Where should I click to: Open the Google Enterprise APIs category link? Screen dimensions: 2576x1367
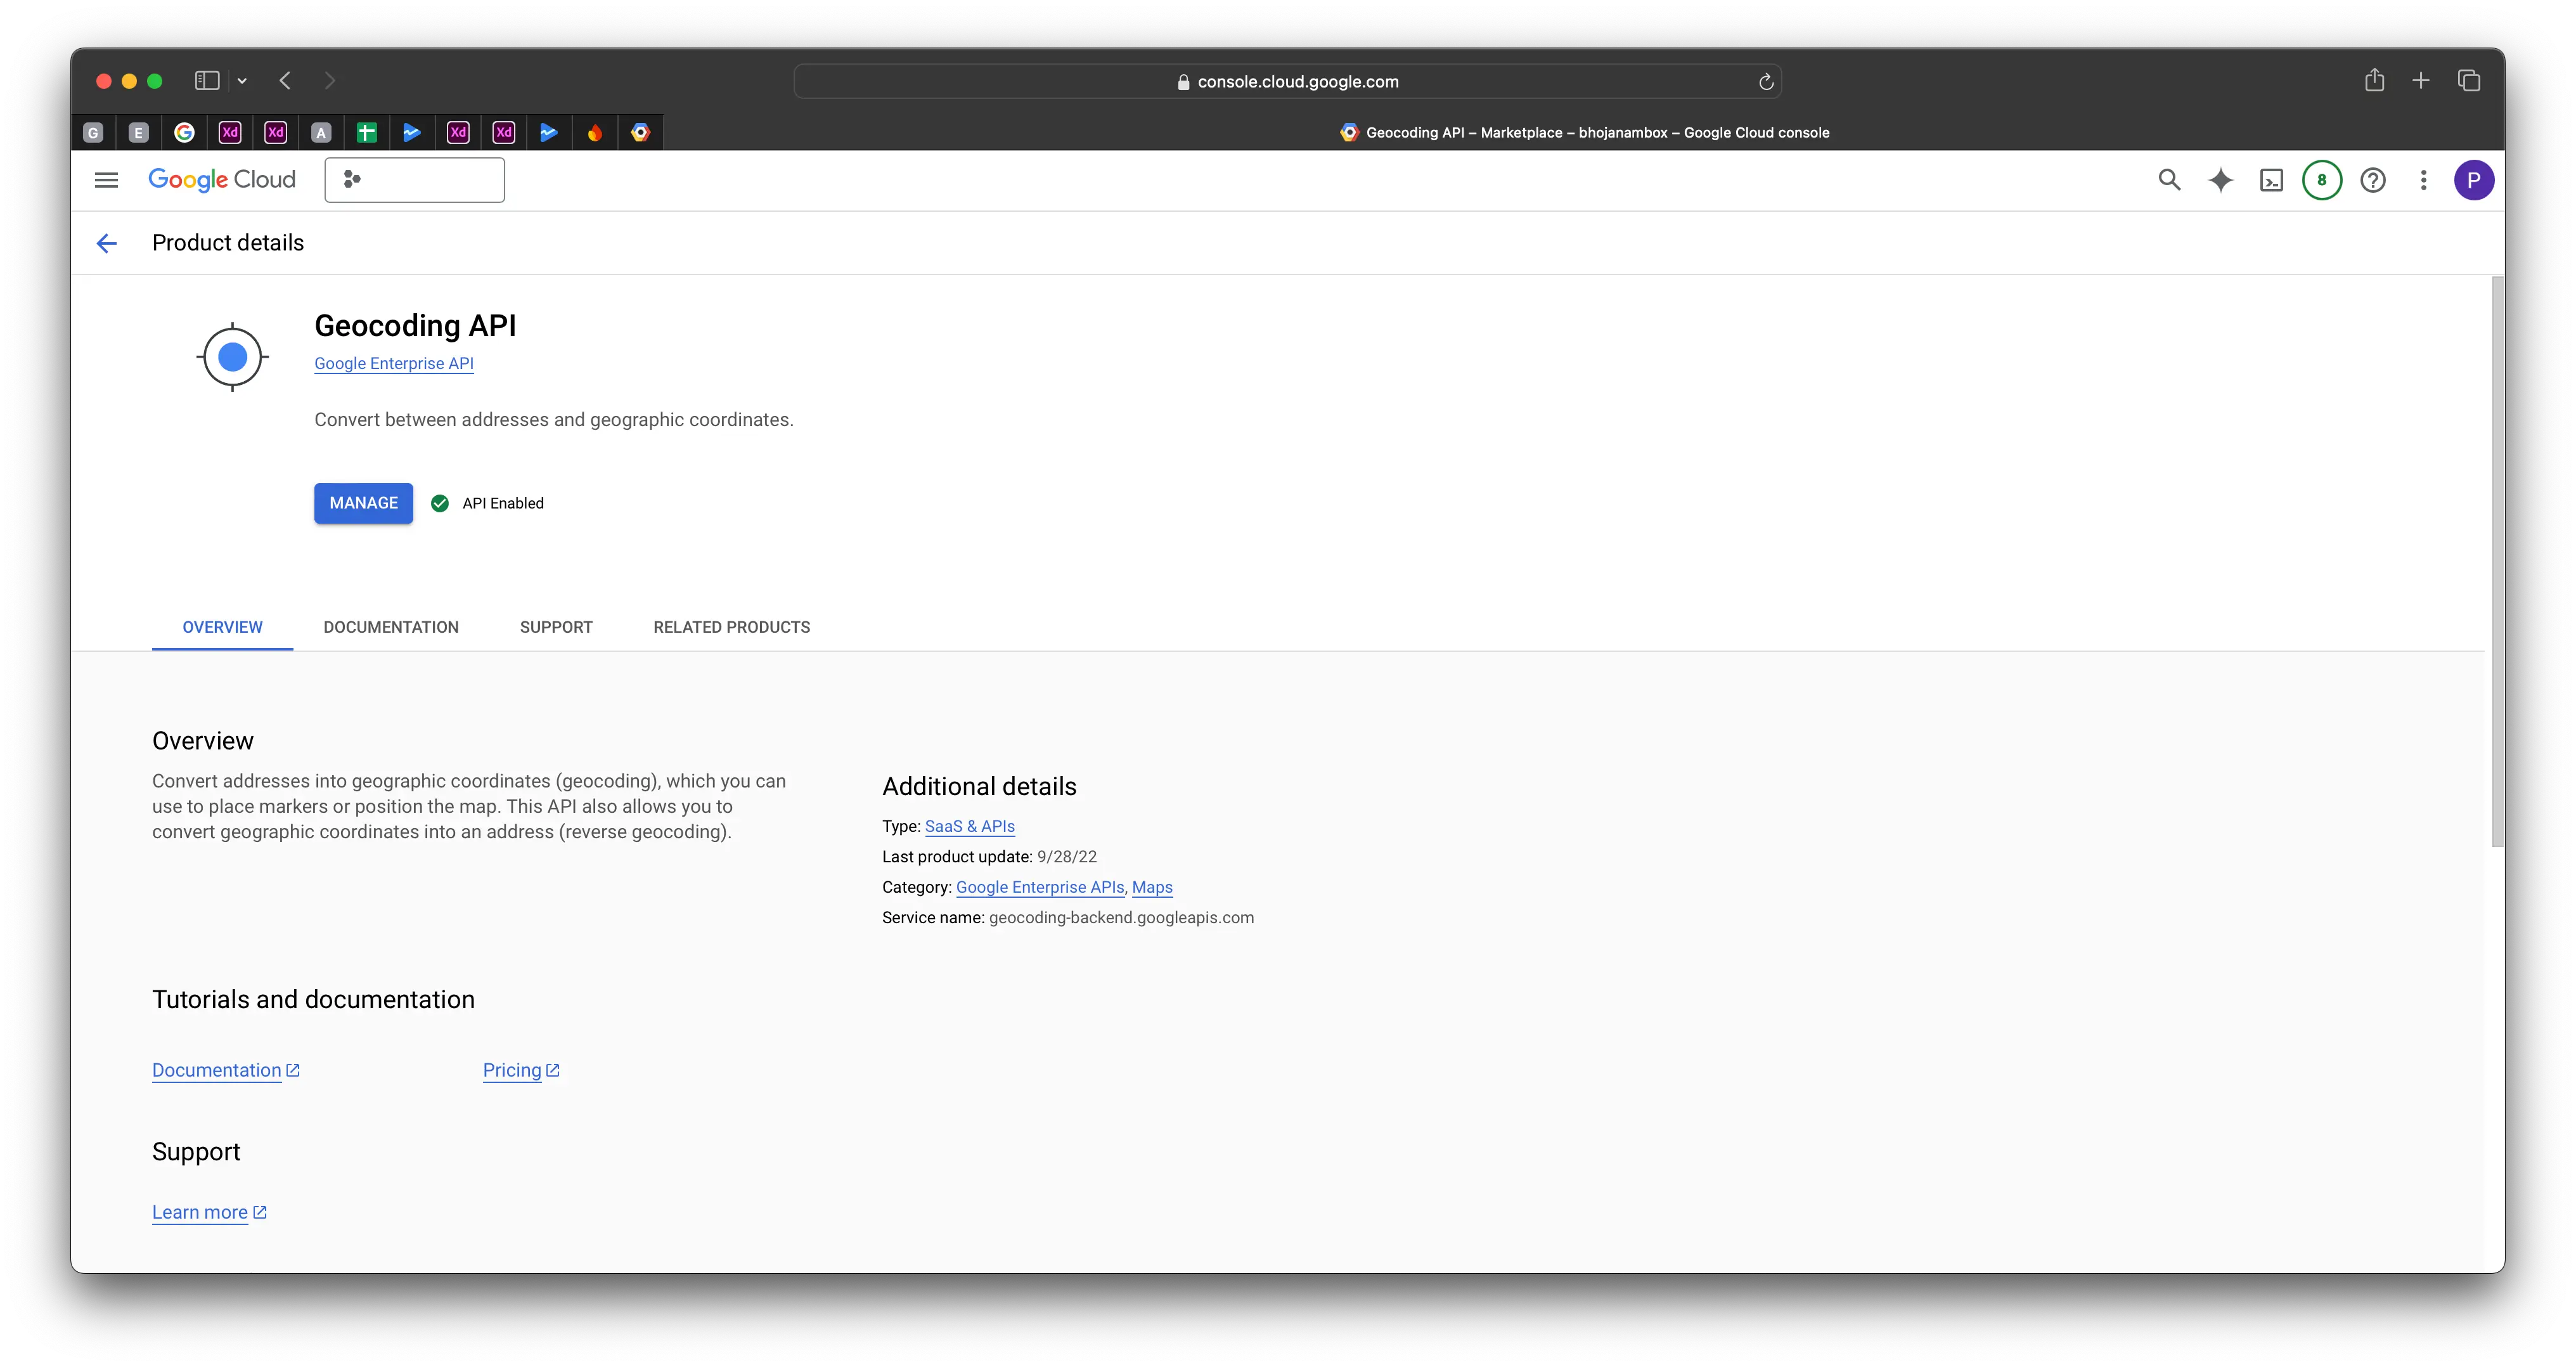(x=1040, y=887)
